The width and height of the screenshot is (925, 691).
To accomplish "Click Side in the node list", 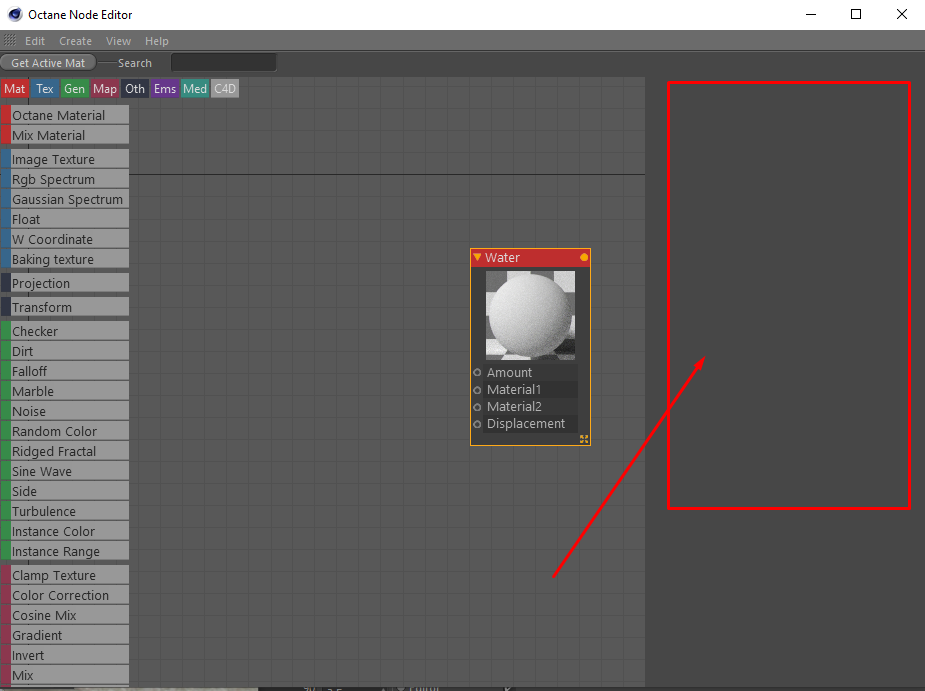I will (x=65, y=492).
